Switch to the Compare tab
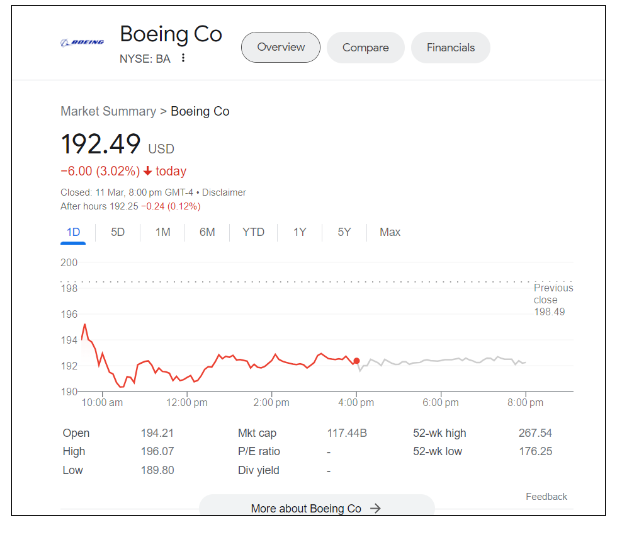619x533 pixels. [x=365, y=47]
